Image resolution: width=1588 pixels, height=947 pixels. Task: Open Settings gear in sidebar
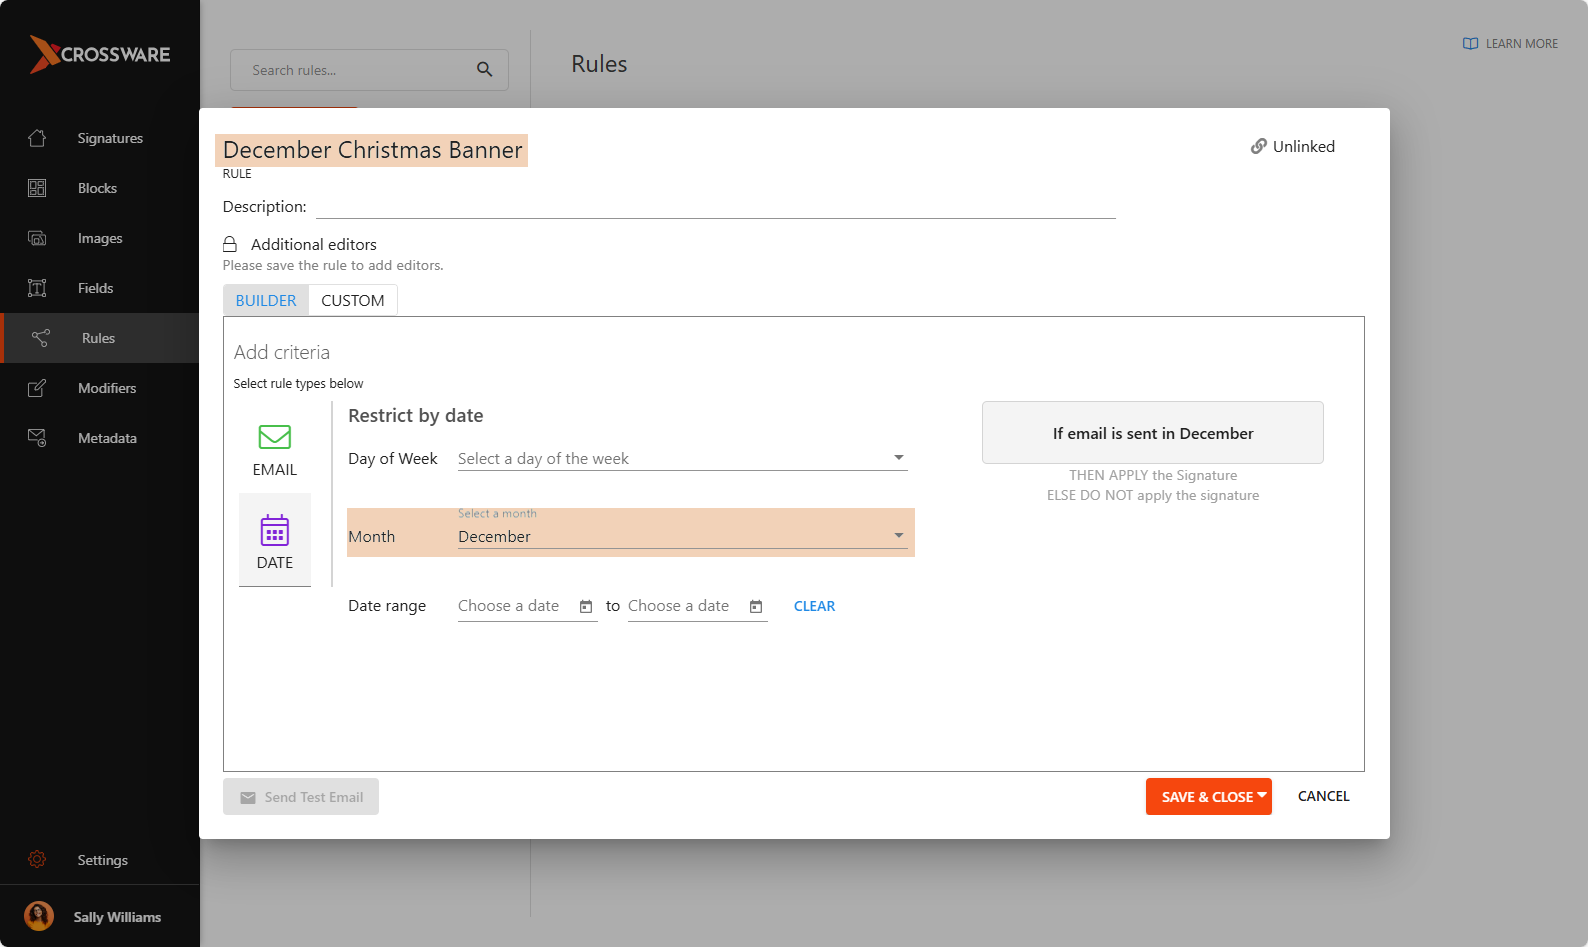pos(37,860)
